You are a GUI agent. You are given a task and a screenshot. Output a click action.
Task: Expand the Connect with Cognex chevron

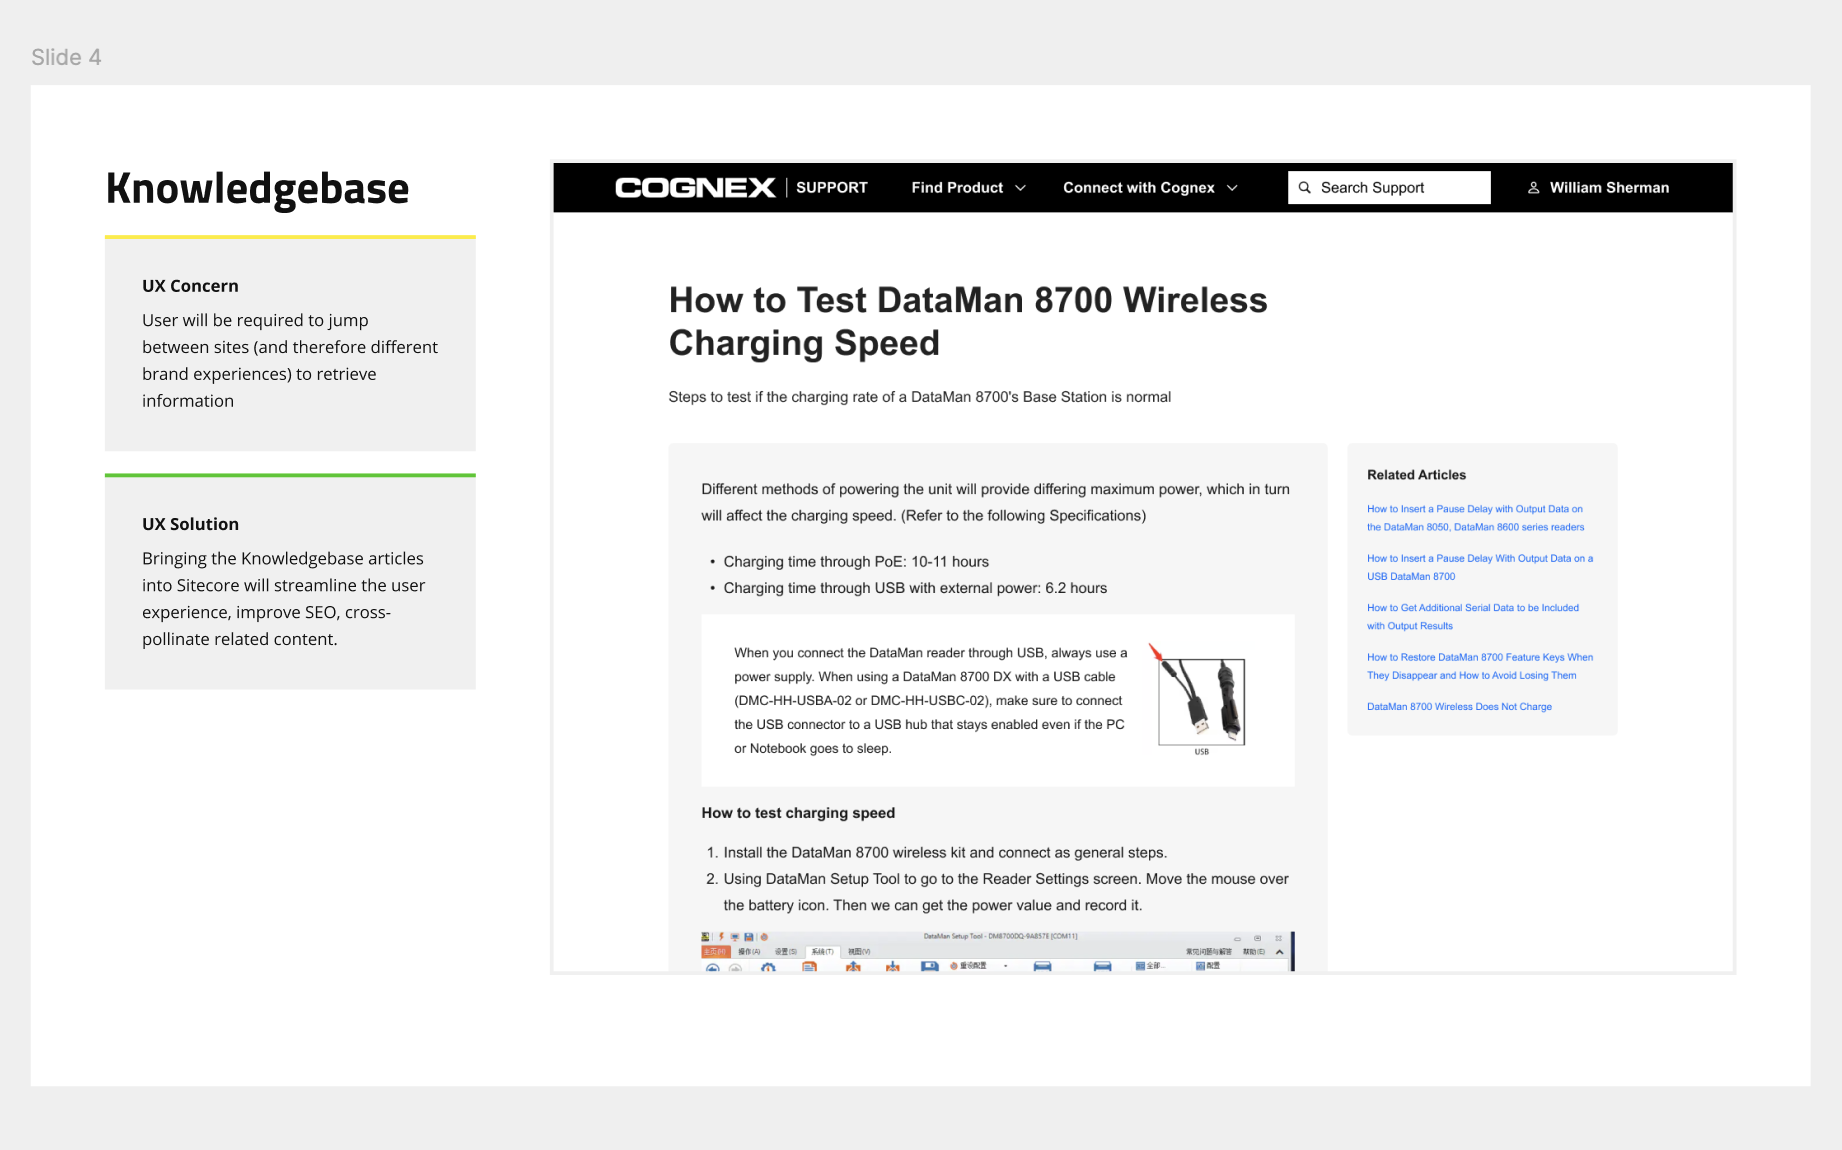[x=1233, y=188]
